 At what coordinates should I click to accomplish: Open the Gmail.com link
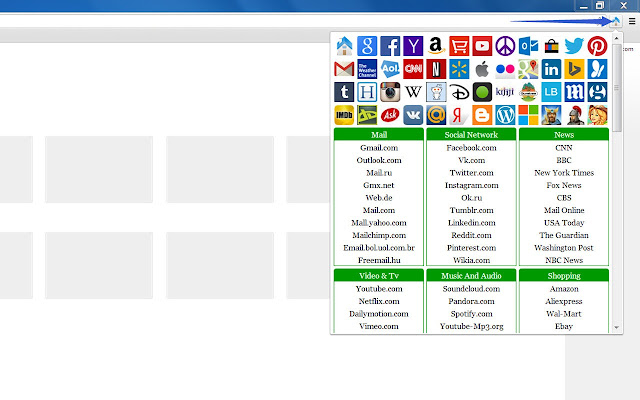(379, 148)
